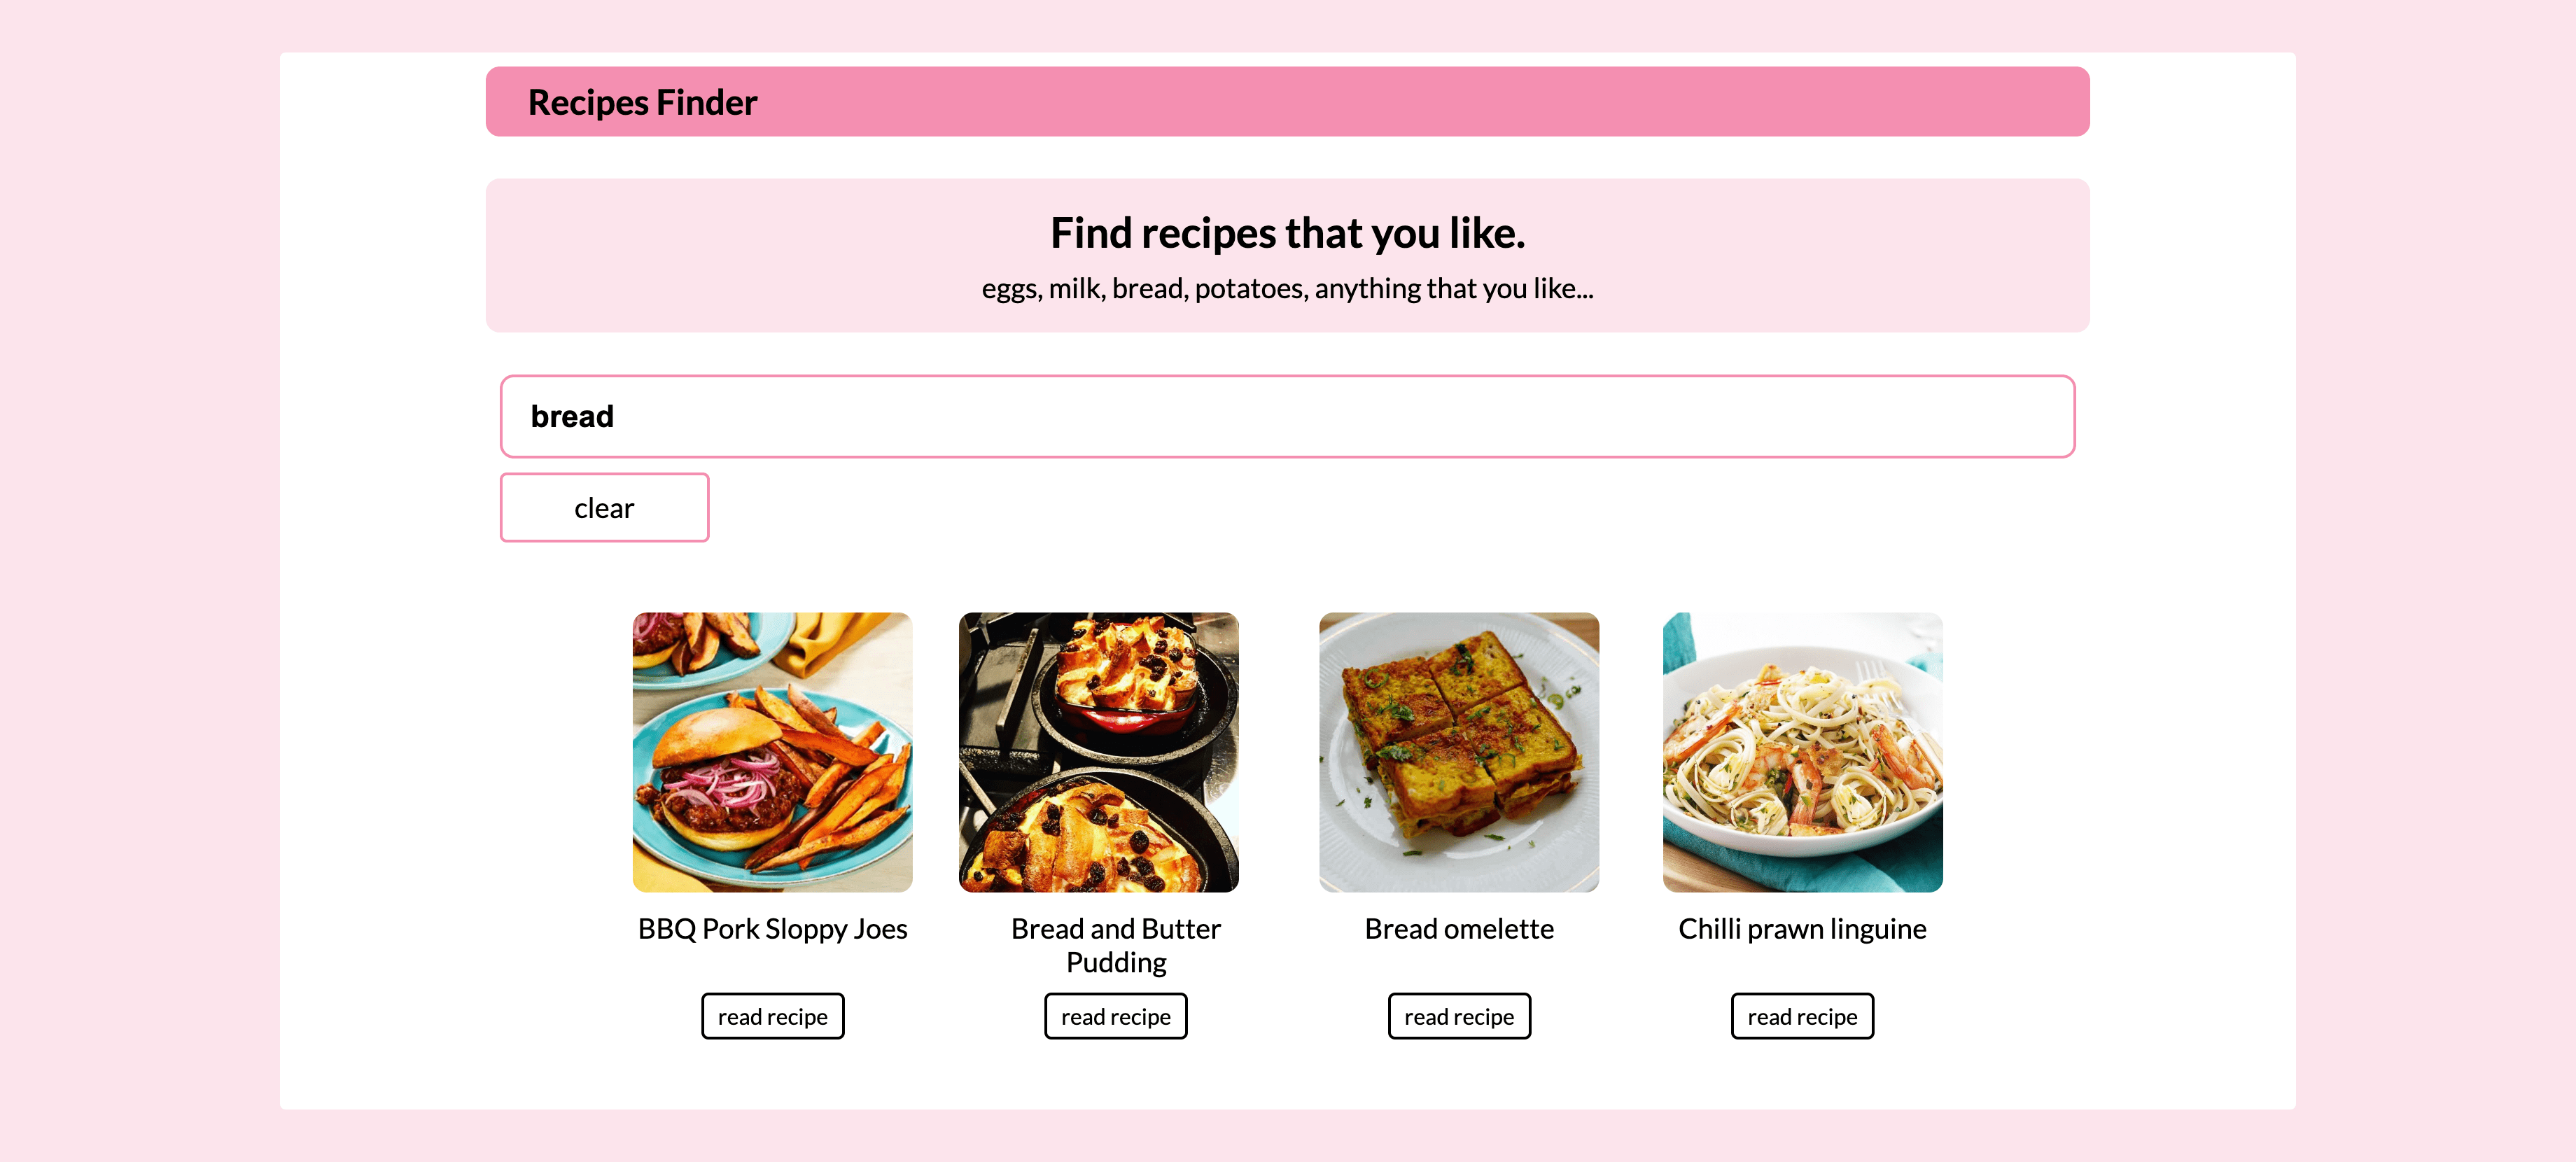Click the pink search bar border

click(1287, 416)
